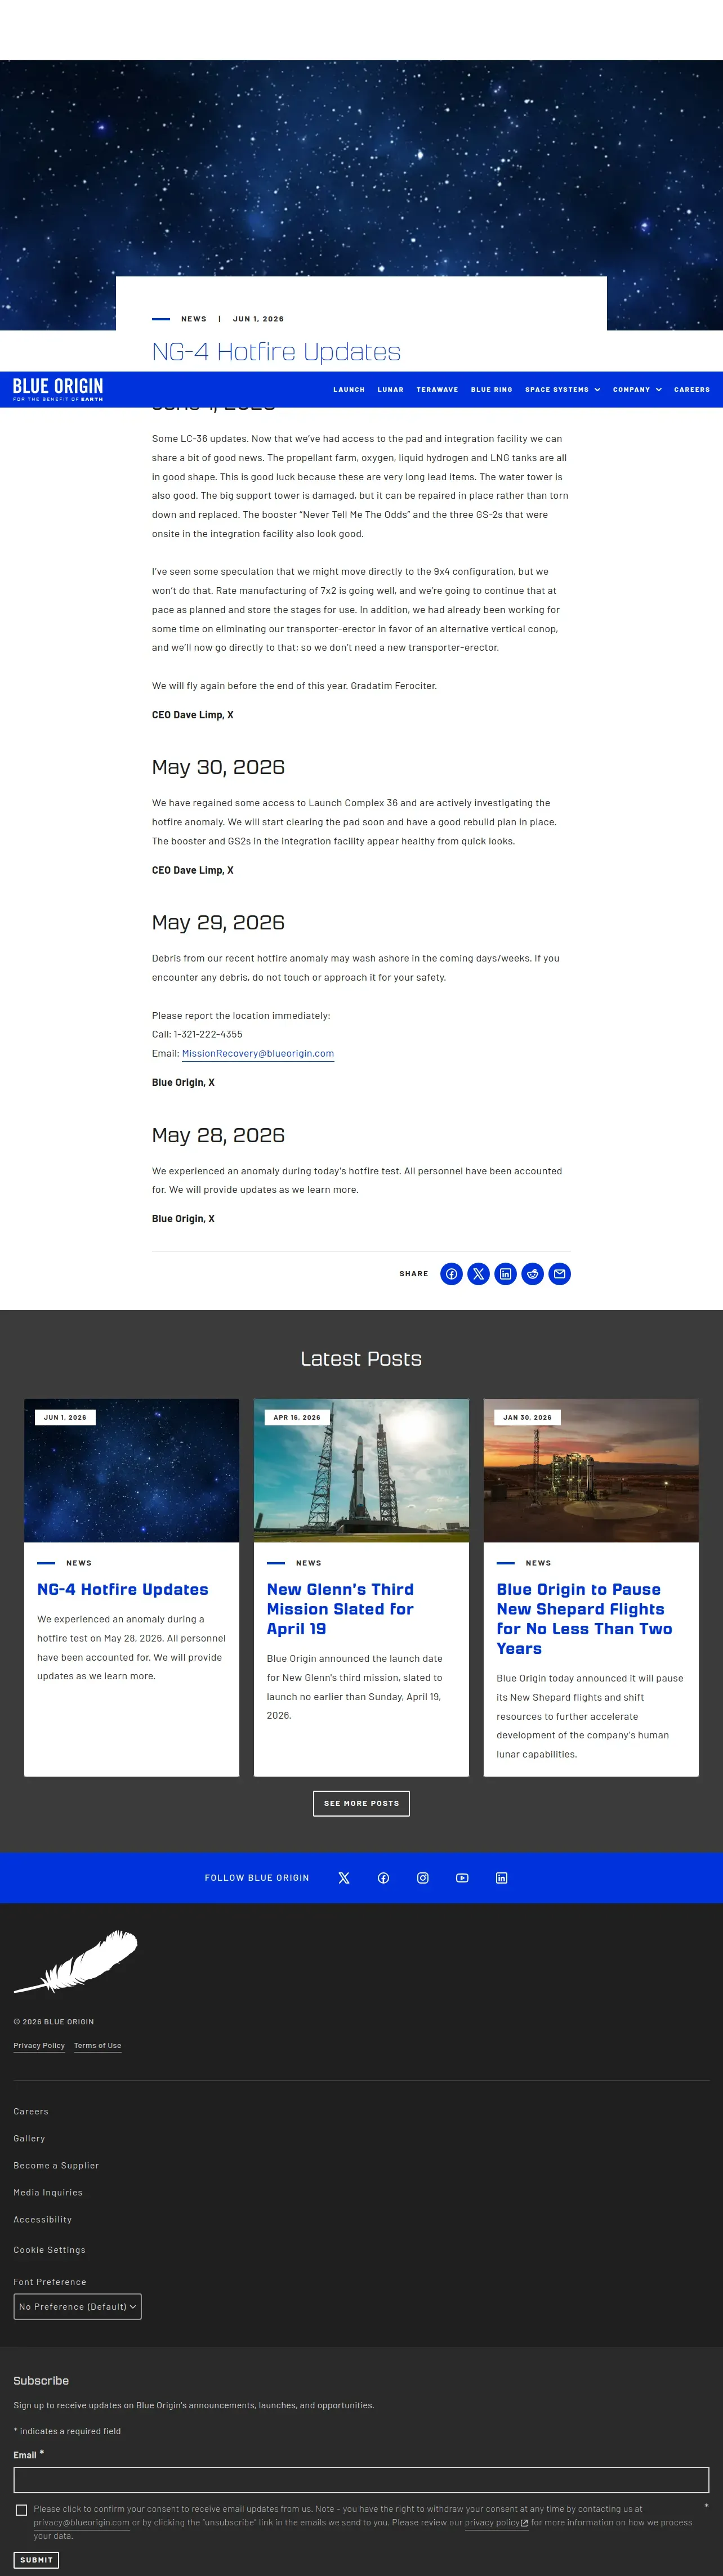Image resolution: width=723 pixels, height=2576 pixels.
Task: Submit the subscribe form
Action: [36, 2560]
